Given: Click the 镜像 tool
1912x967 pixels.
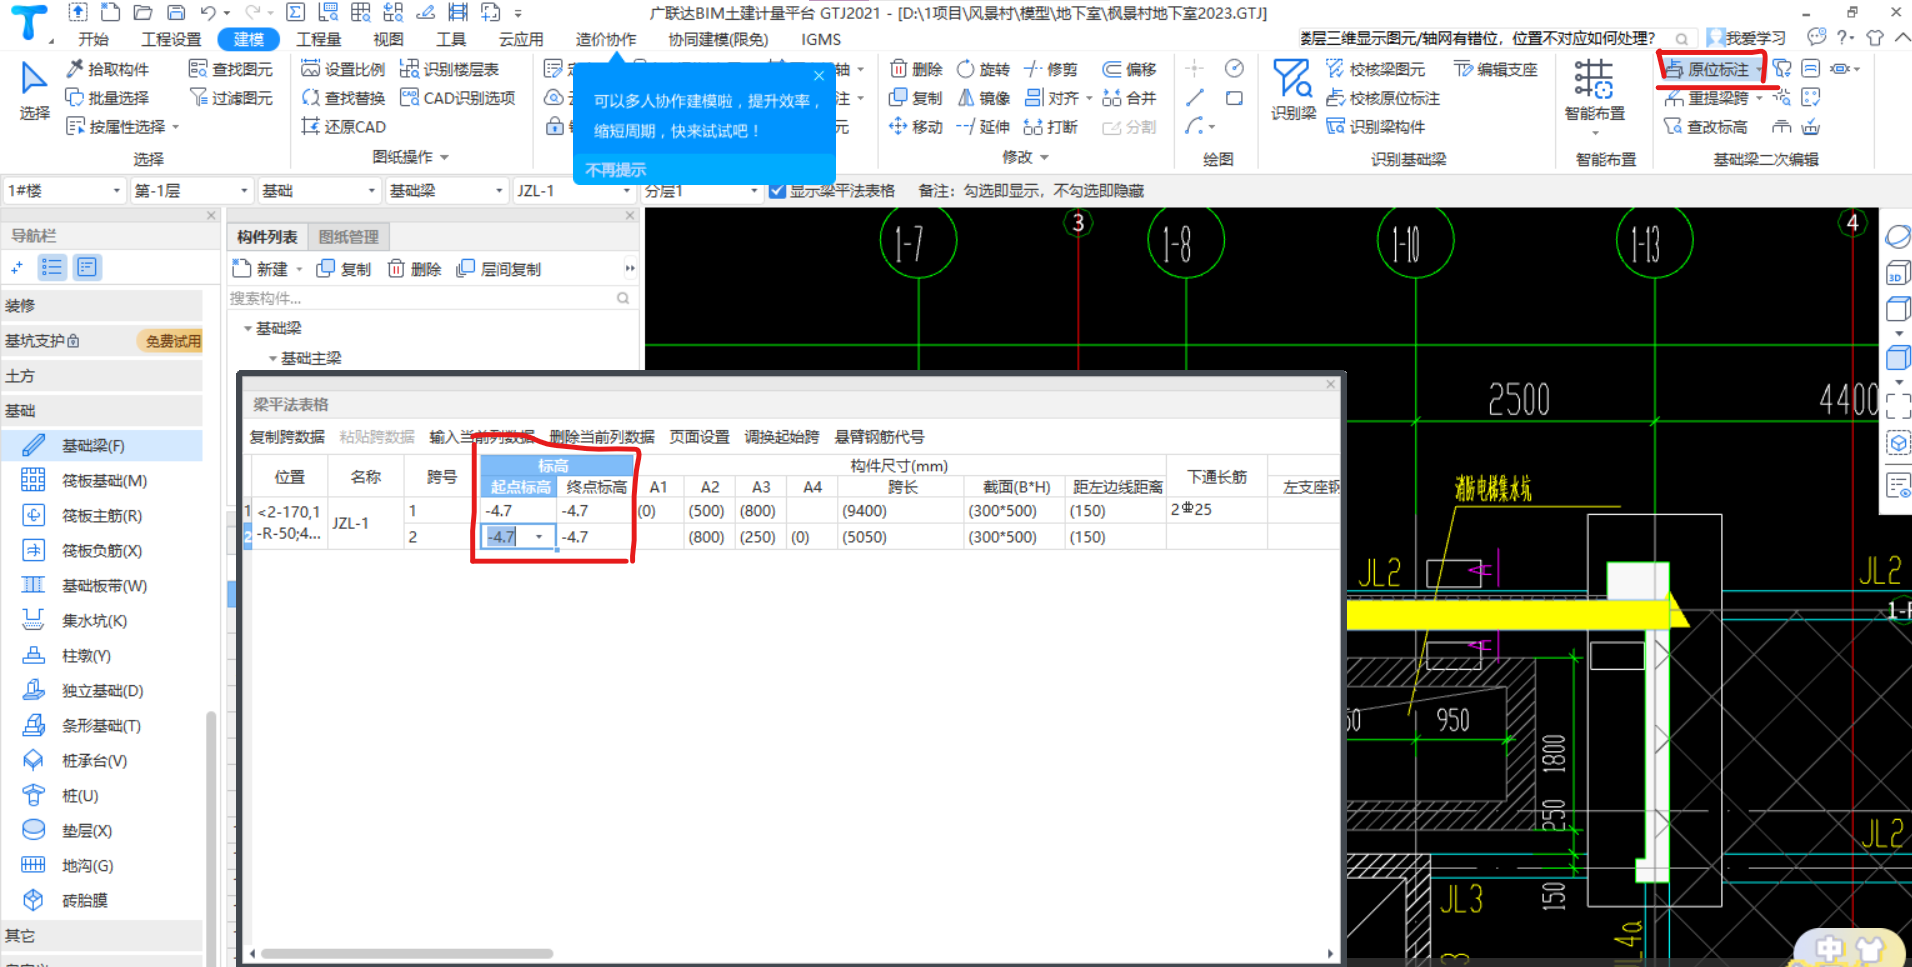Looking at the screenshot, I should (983, 98).
